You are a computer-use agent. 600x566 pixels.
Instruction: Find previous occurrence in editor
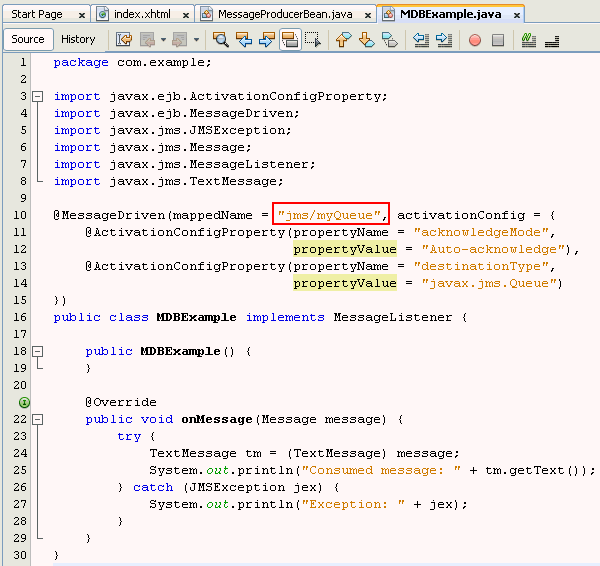tap(244, 40)
